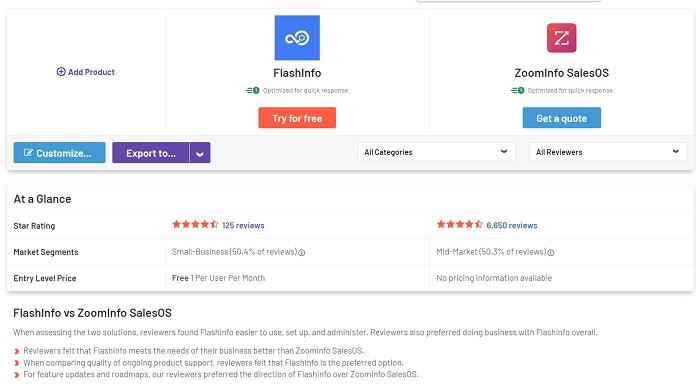Click the Export to button

click(151, 153)
